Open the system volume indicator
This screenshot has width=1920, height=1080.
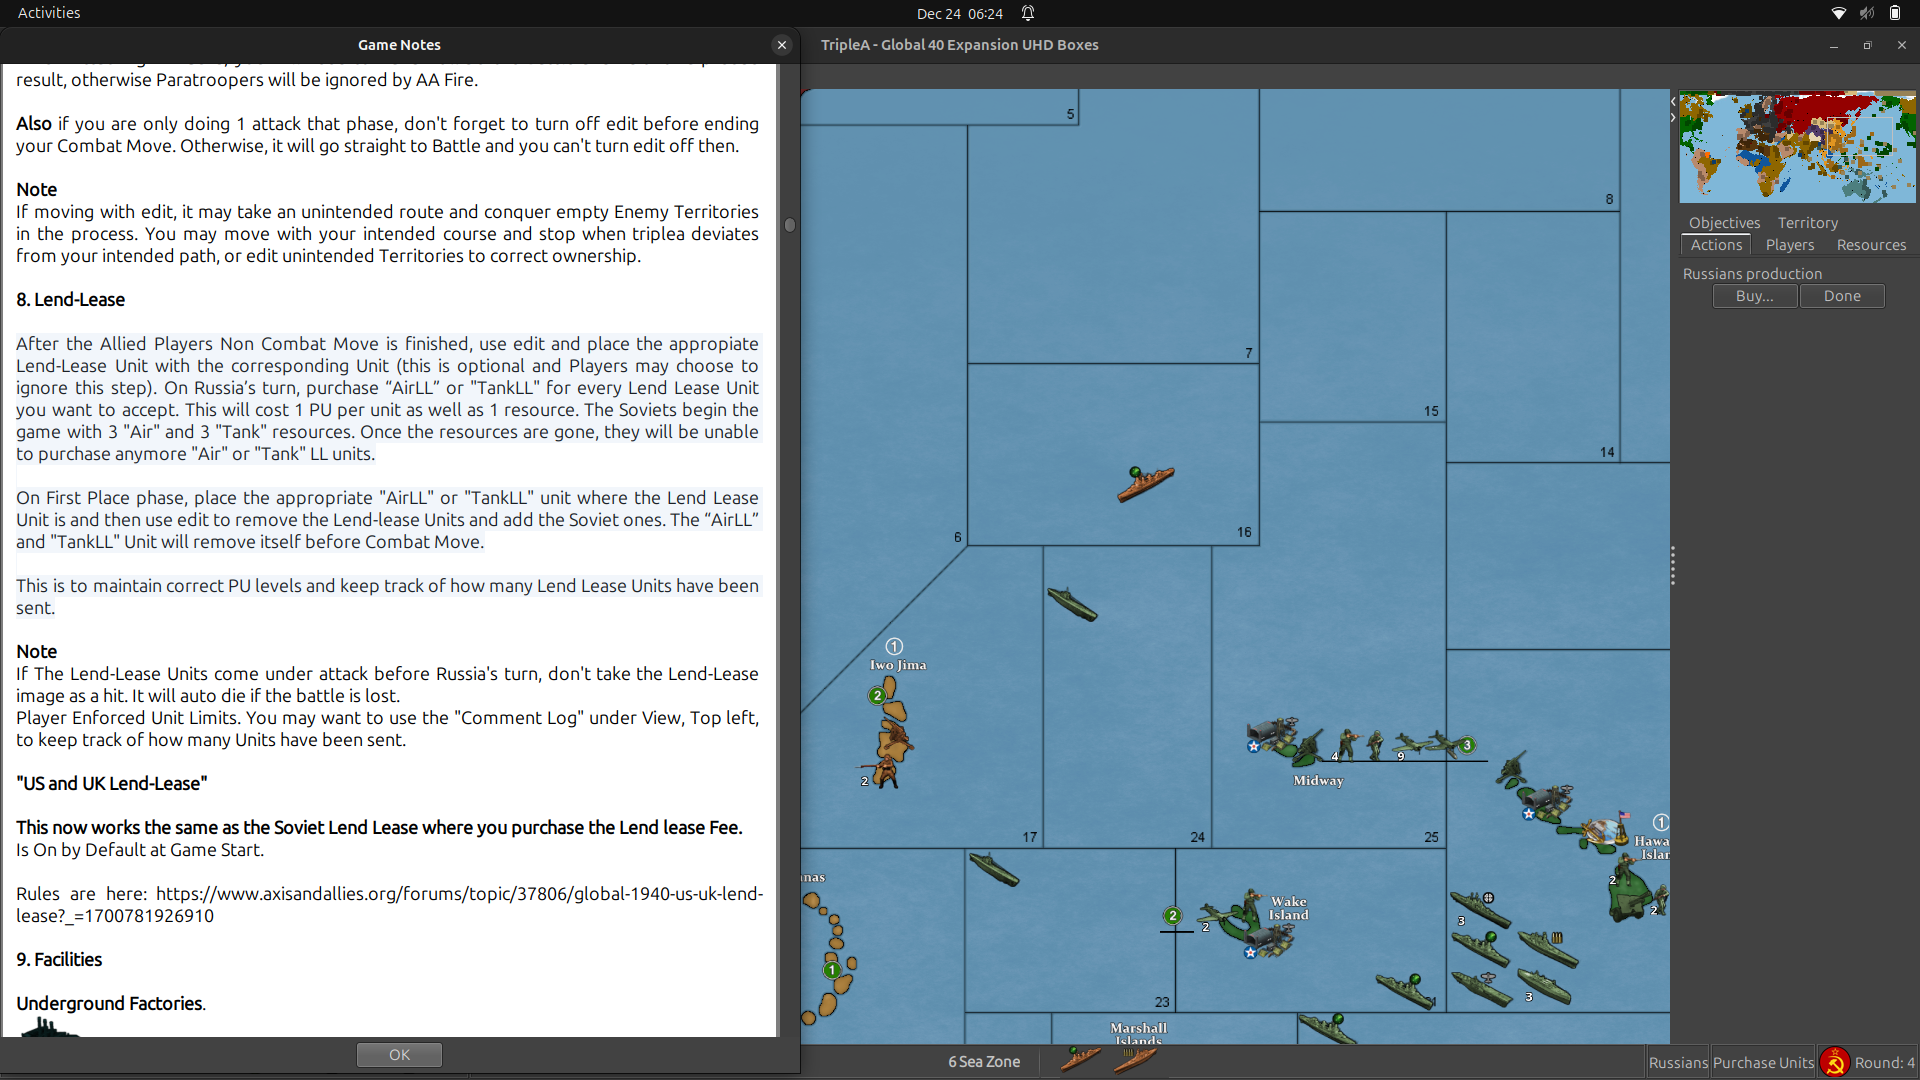coord(1866,13)
